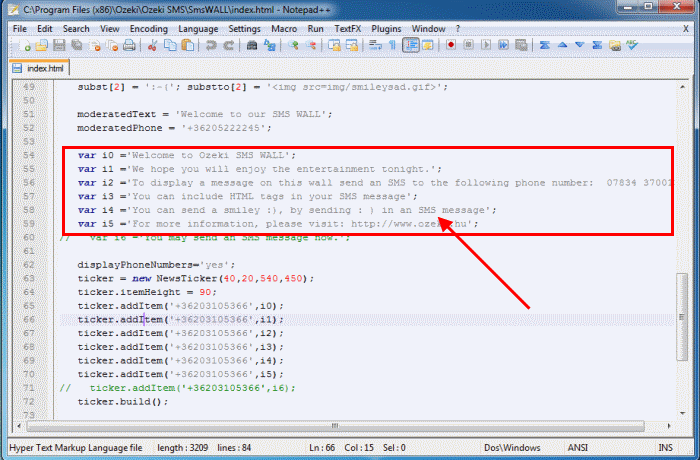
Task: Zoom out using the magnifier minus icon
Action: [x=311, y=46]
